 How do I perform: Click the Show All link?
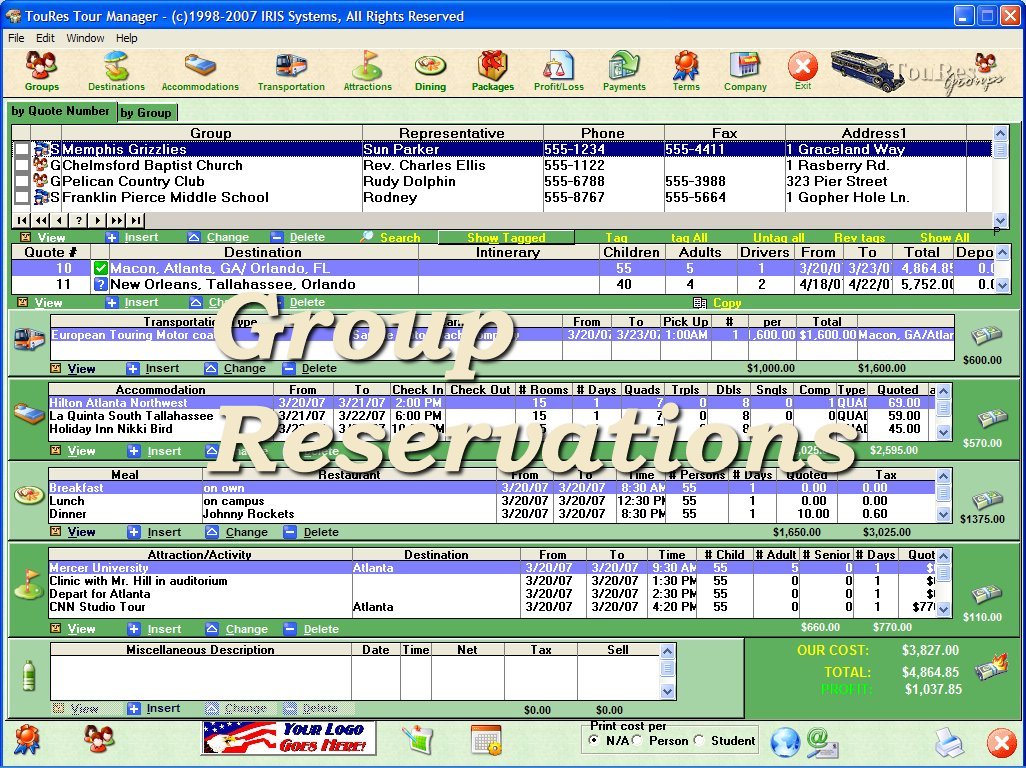click(x=944, y=237)
